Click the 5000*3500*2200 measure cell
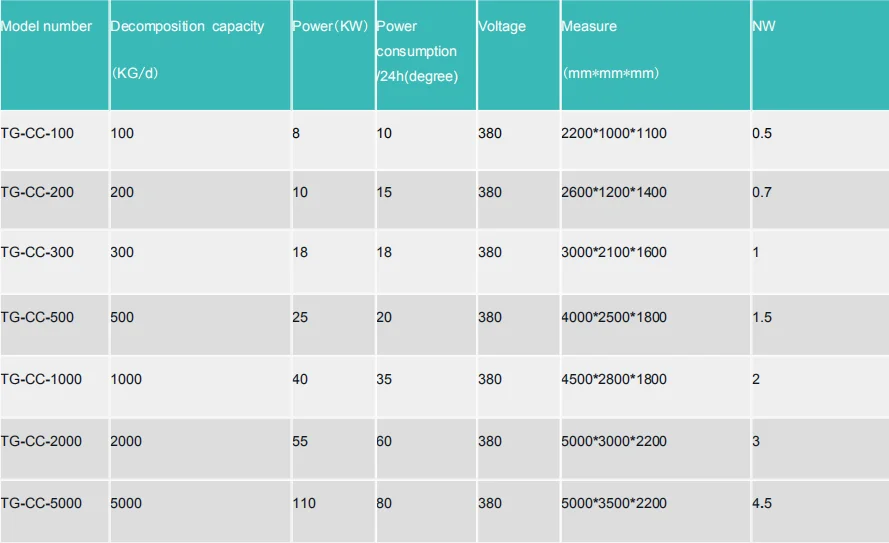Screen dimensions: 889x543 (614, 503)
